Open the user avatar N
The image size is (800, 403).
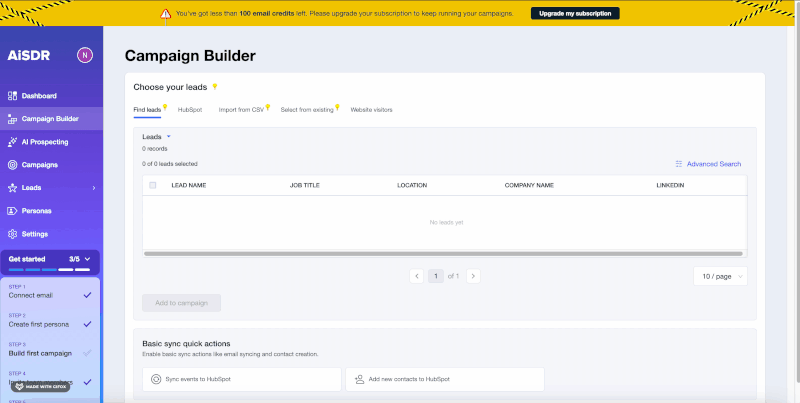coord(85,55)
